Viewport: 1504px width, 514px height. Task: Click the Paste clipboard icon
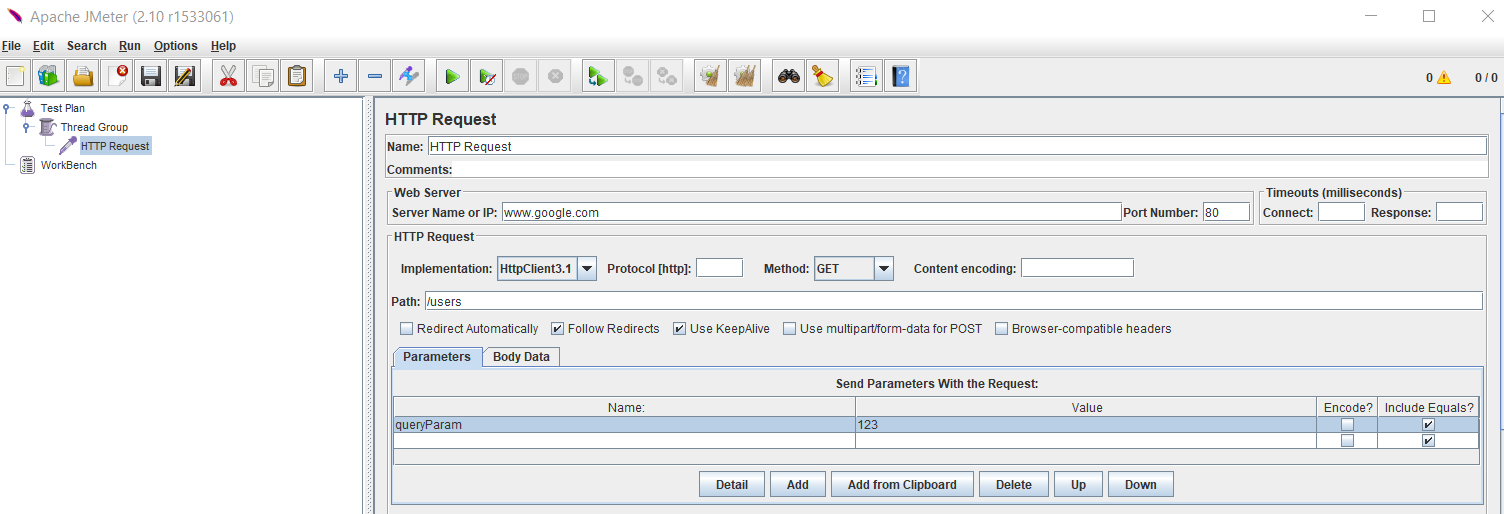[x=297, y=76]
